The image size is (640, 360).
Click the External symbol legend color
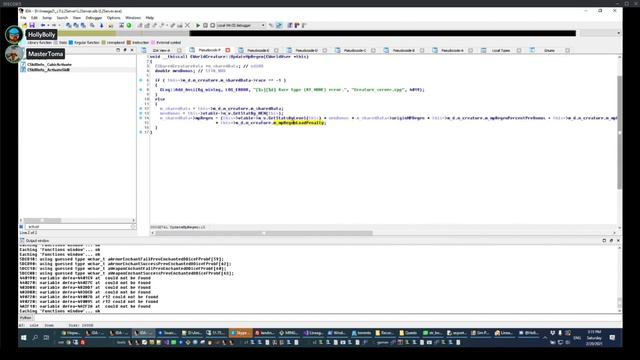(153, 42)
